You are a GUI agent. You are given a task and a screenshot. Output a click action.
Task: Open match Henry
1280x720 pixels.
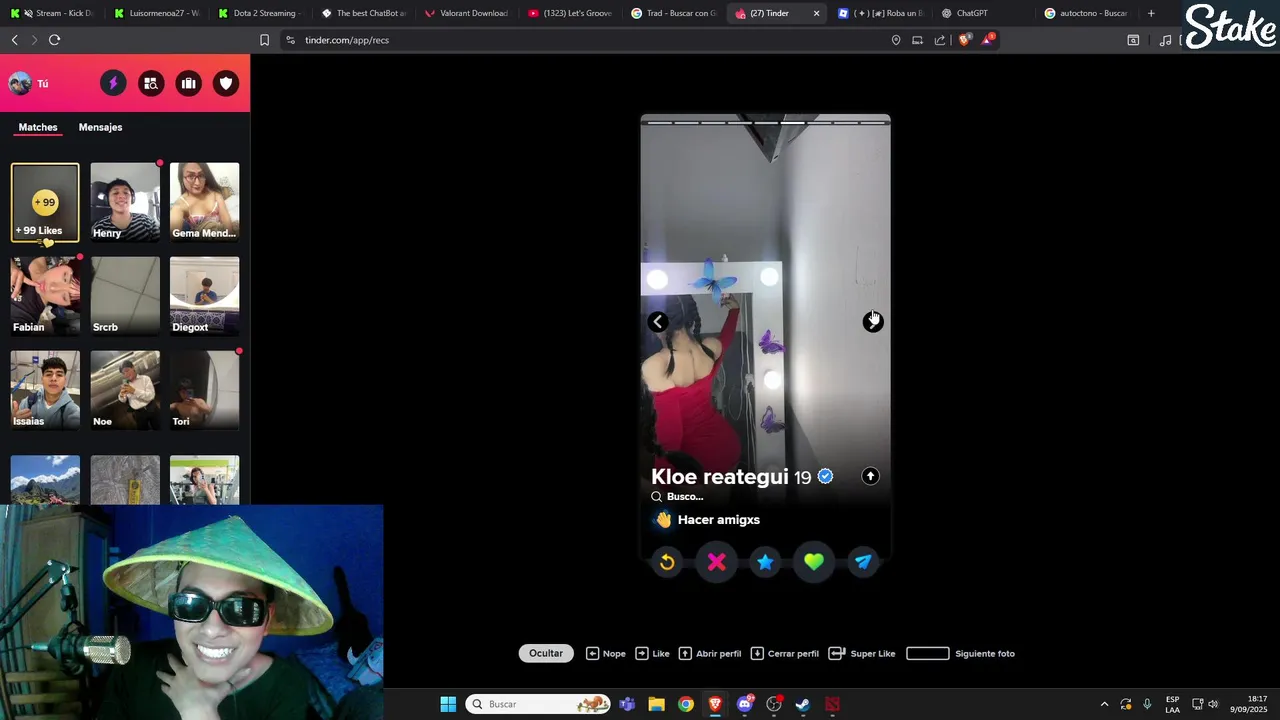pyautogui.click(x=125, y=202)
